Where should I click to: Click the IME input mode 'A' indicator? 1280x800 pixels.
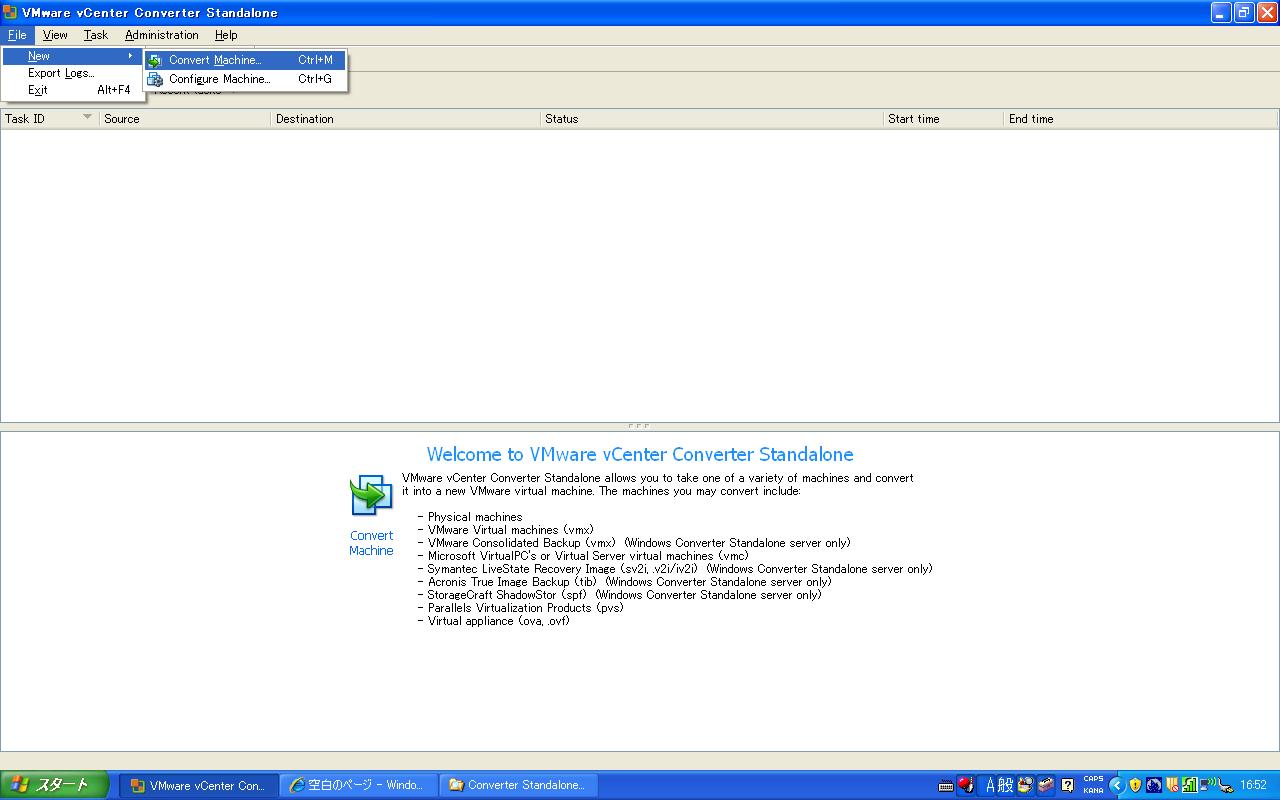991,785
